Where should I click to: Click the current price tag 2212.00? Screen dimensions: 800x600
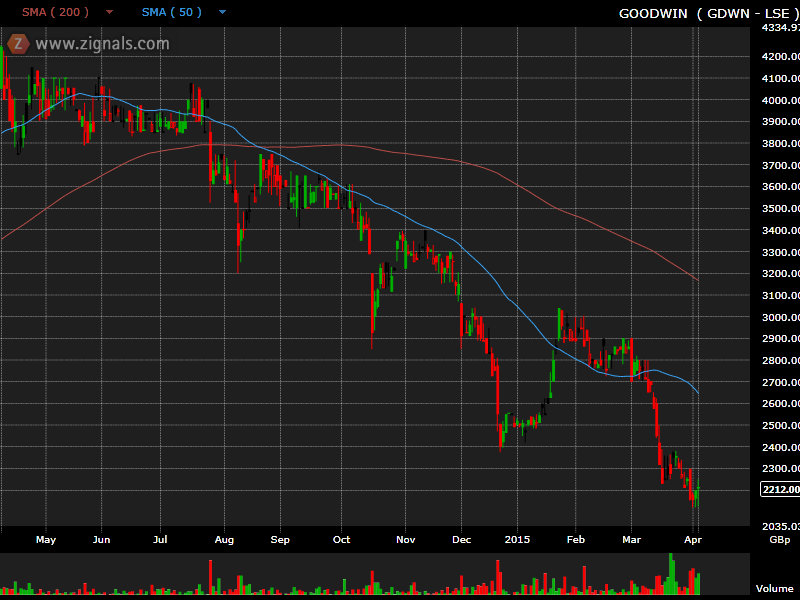click(780, 489)
